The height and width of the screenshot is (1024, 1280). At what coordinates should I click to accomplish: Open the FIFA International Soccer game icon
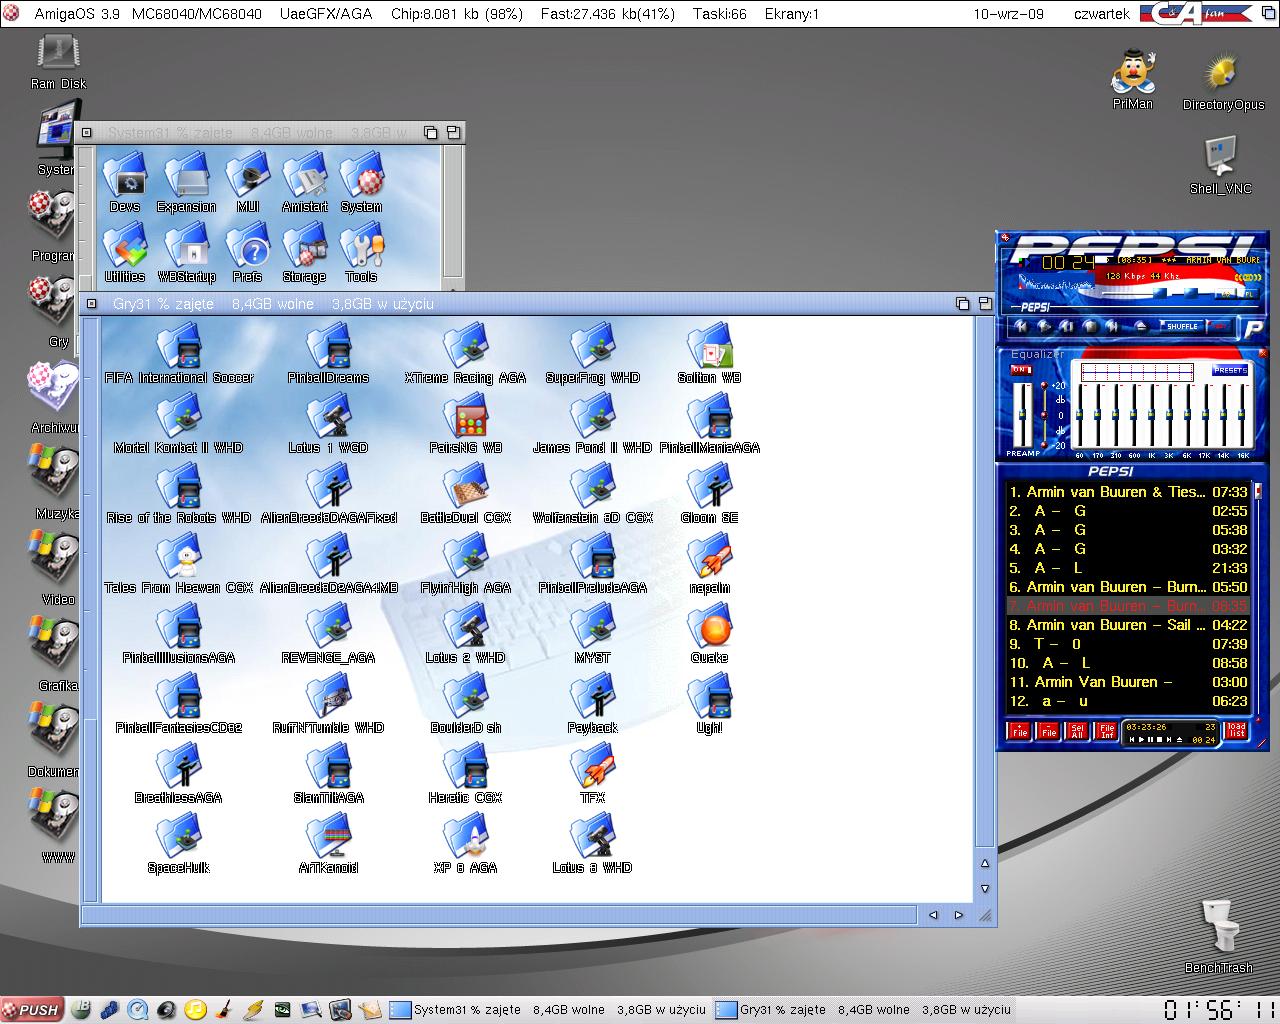179,354
